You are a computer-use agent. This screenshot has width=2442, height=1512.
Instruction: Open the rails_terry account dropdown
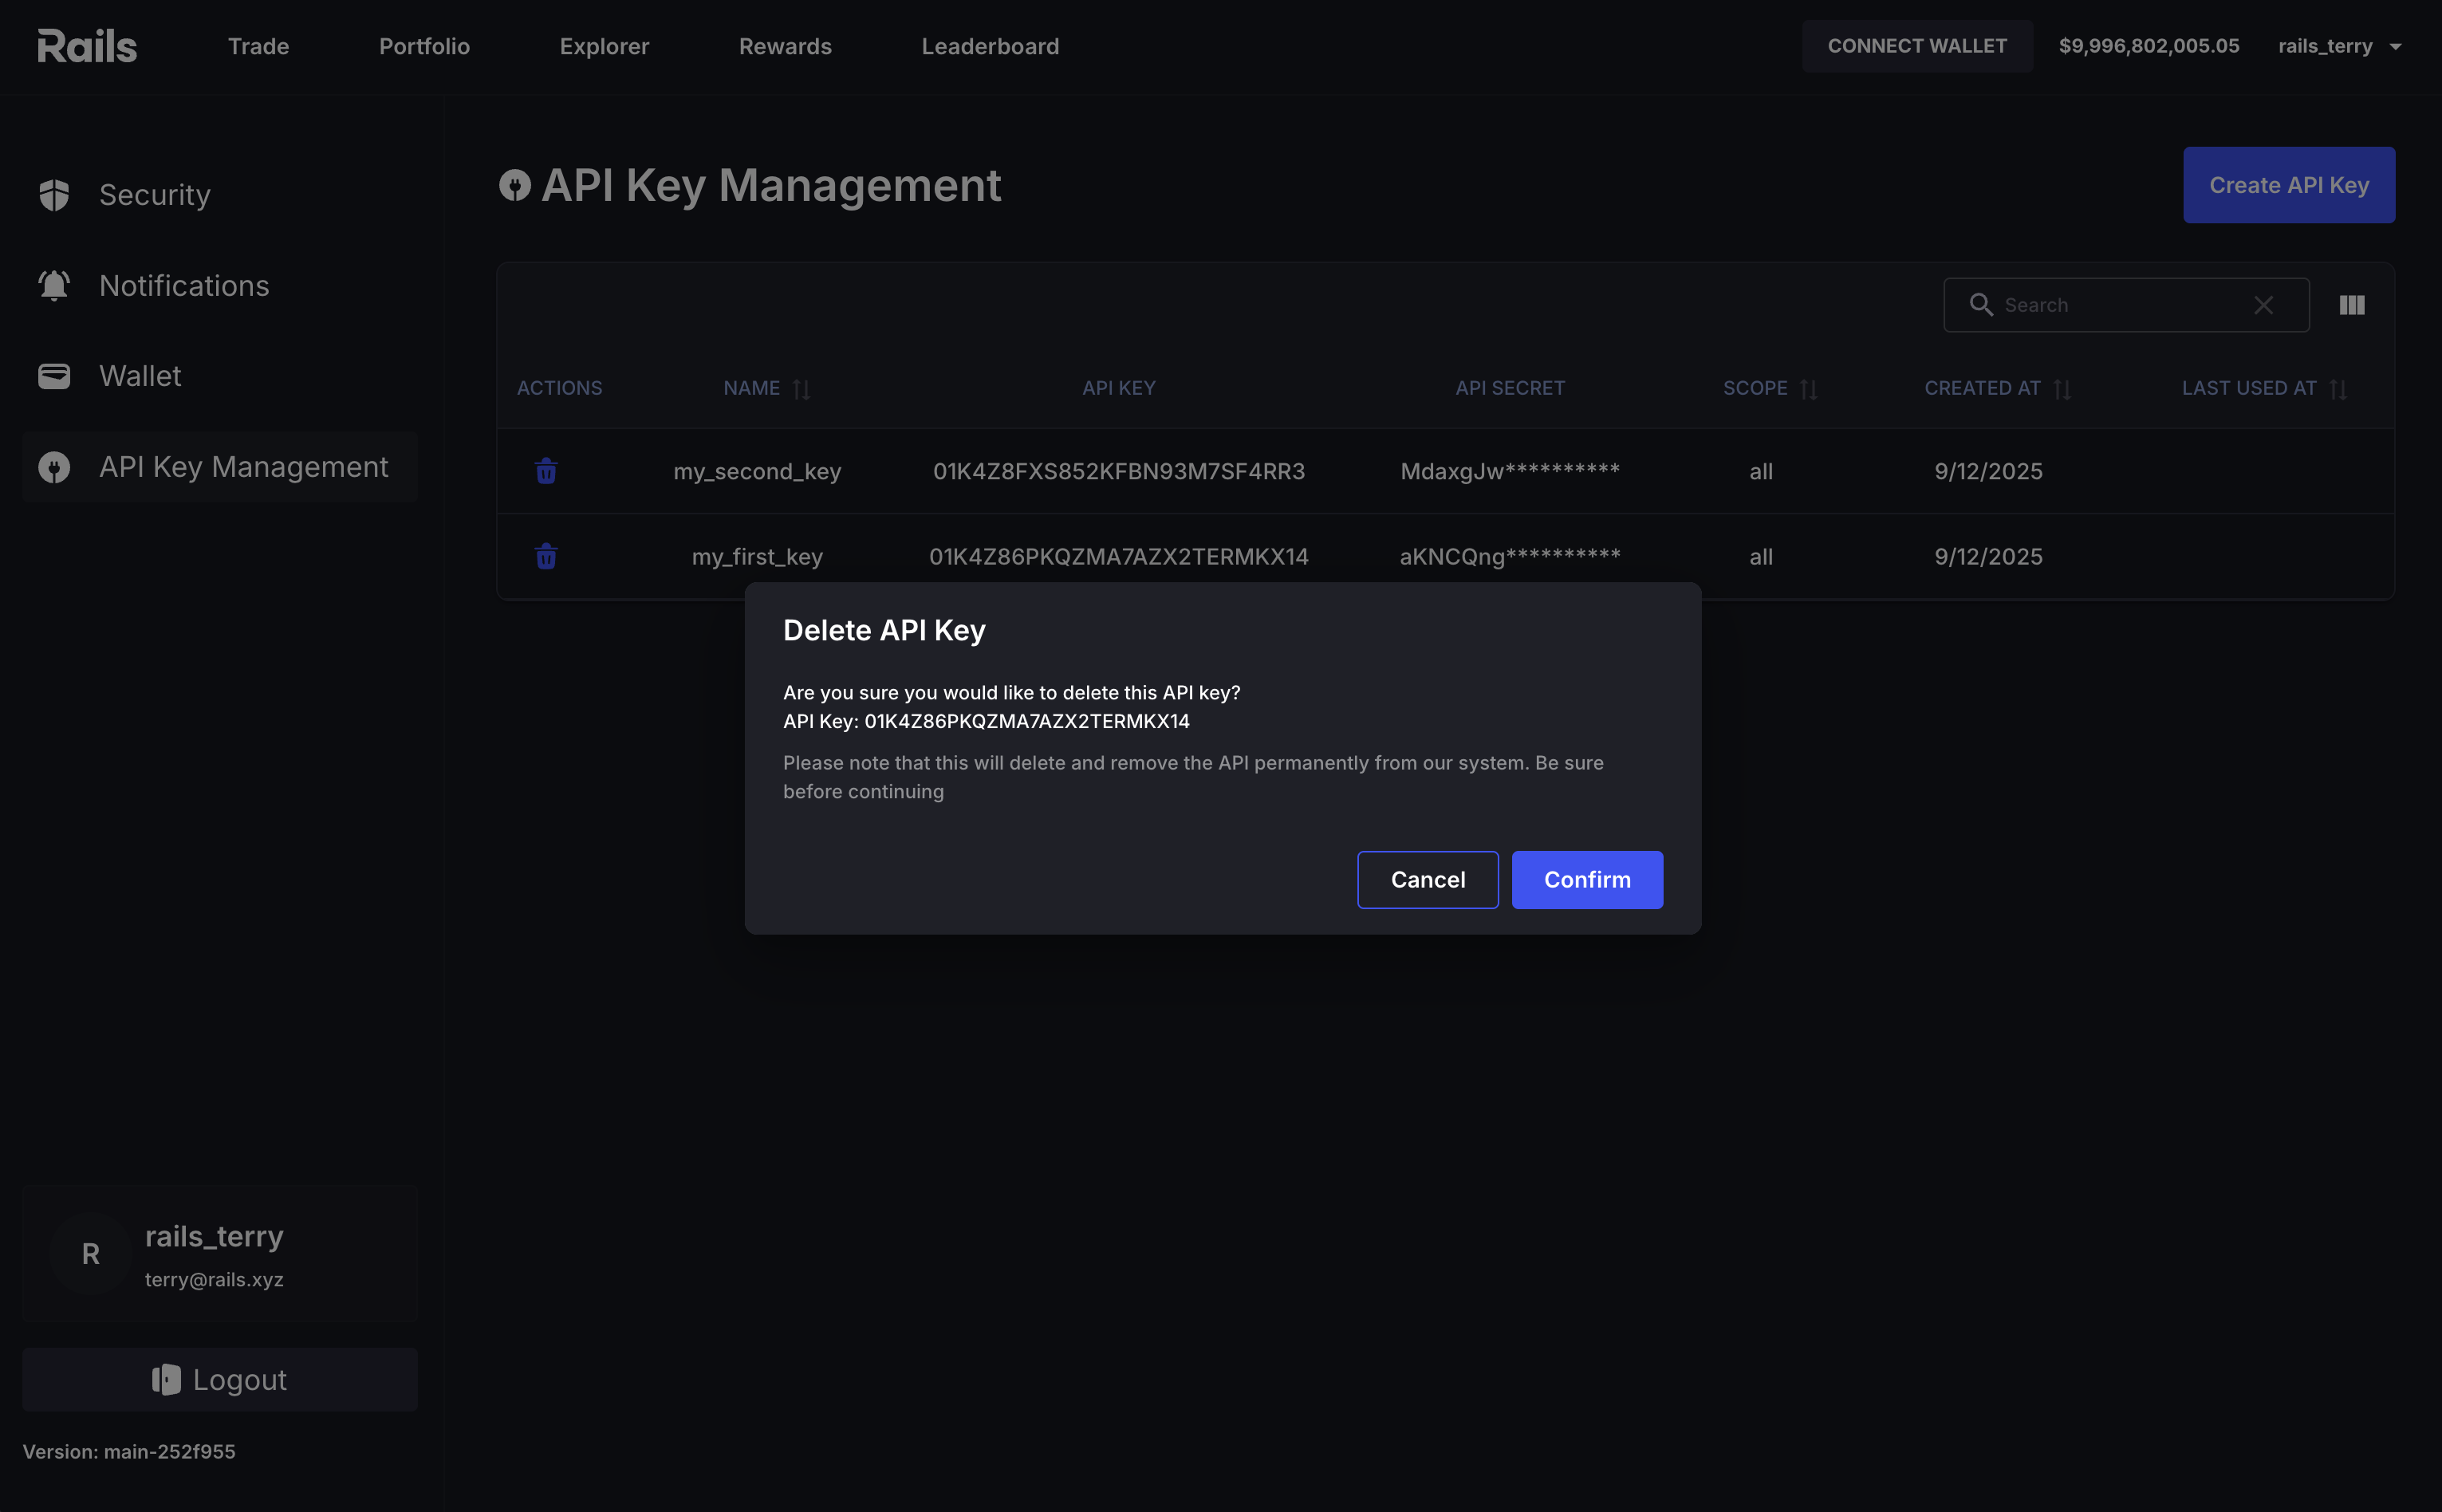(x=2339, y=45)
